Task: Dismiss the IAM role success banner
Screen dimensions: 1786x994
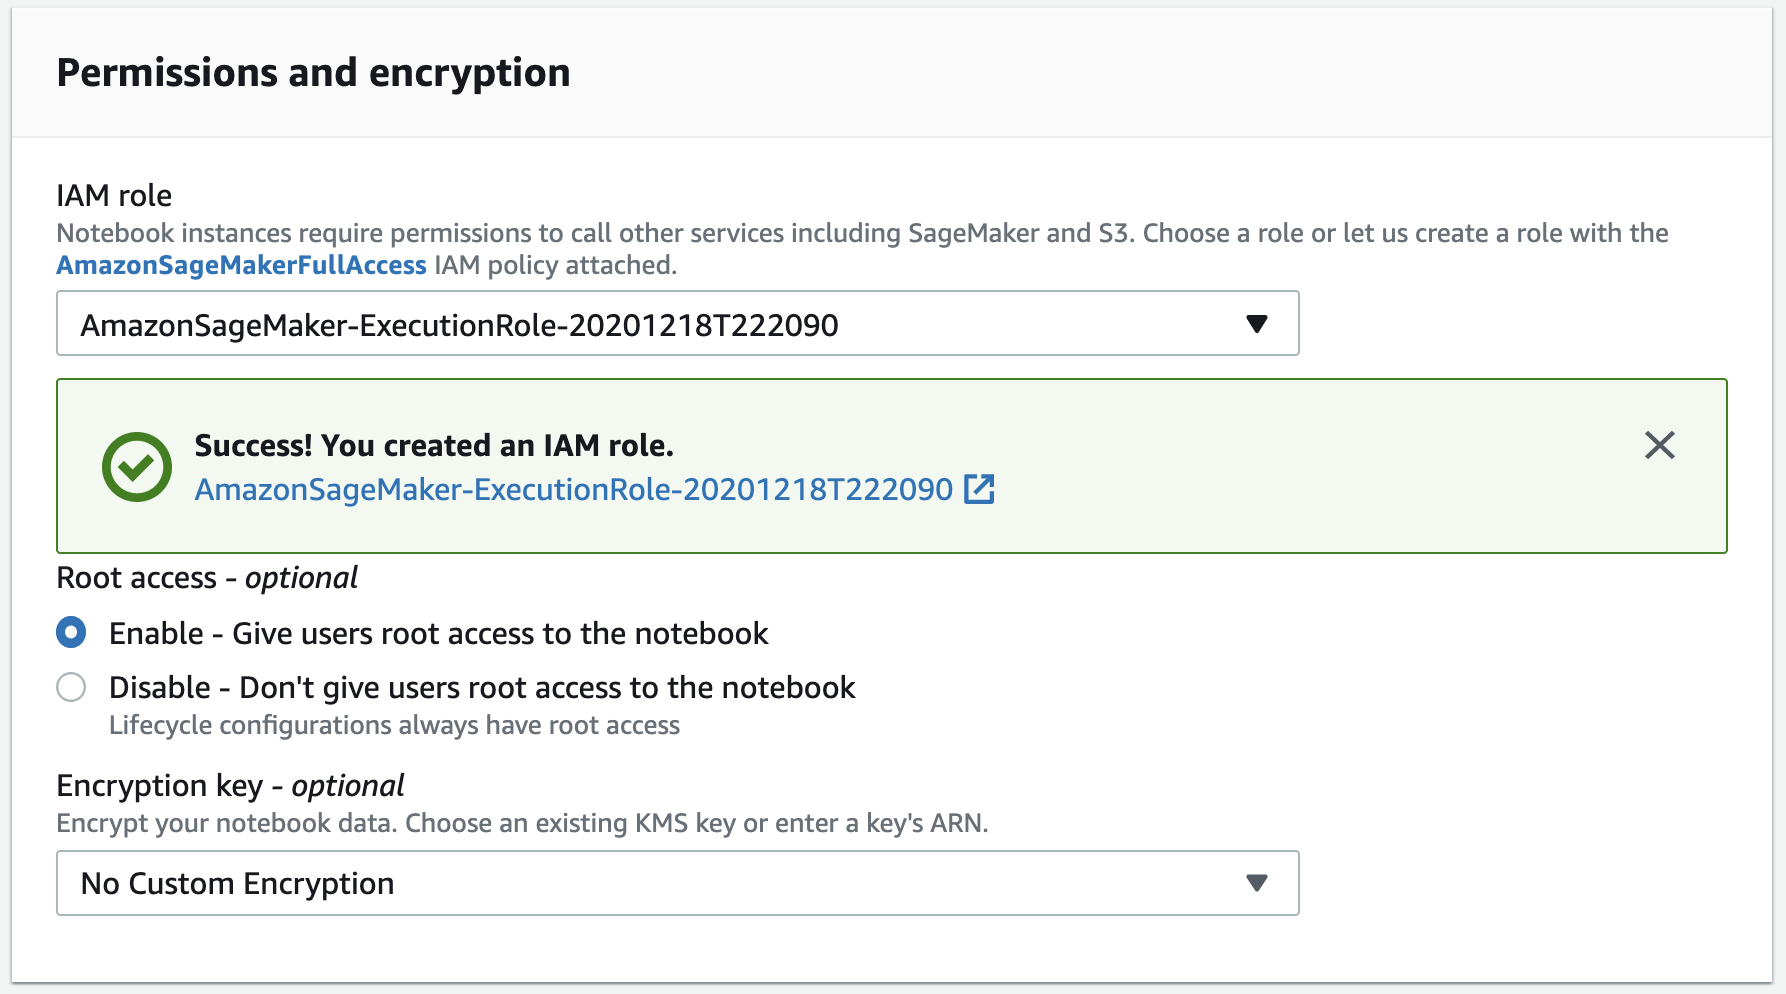Action: (1659, 445)
